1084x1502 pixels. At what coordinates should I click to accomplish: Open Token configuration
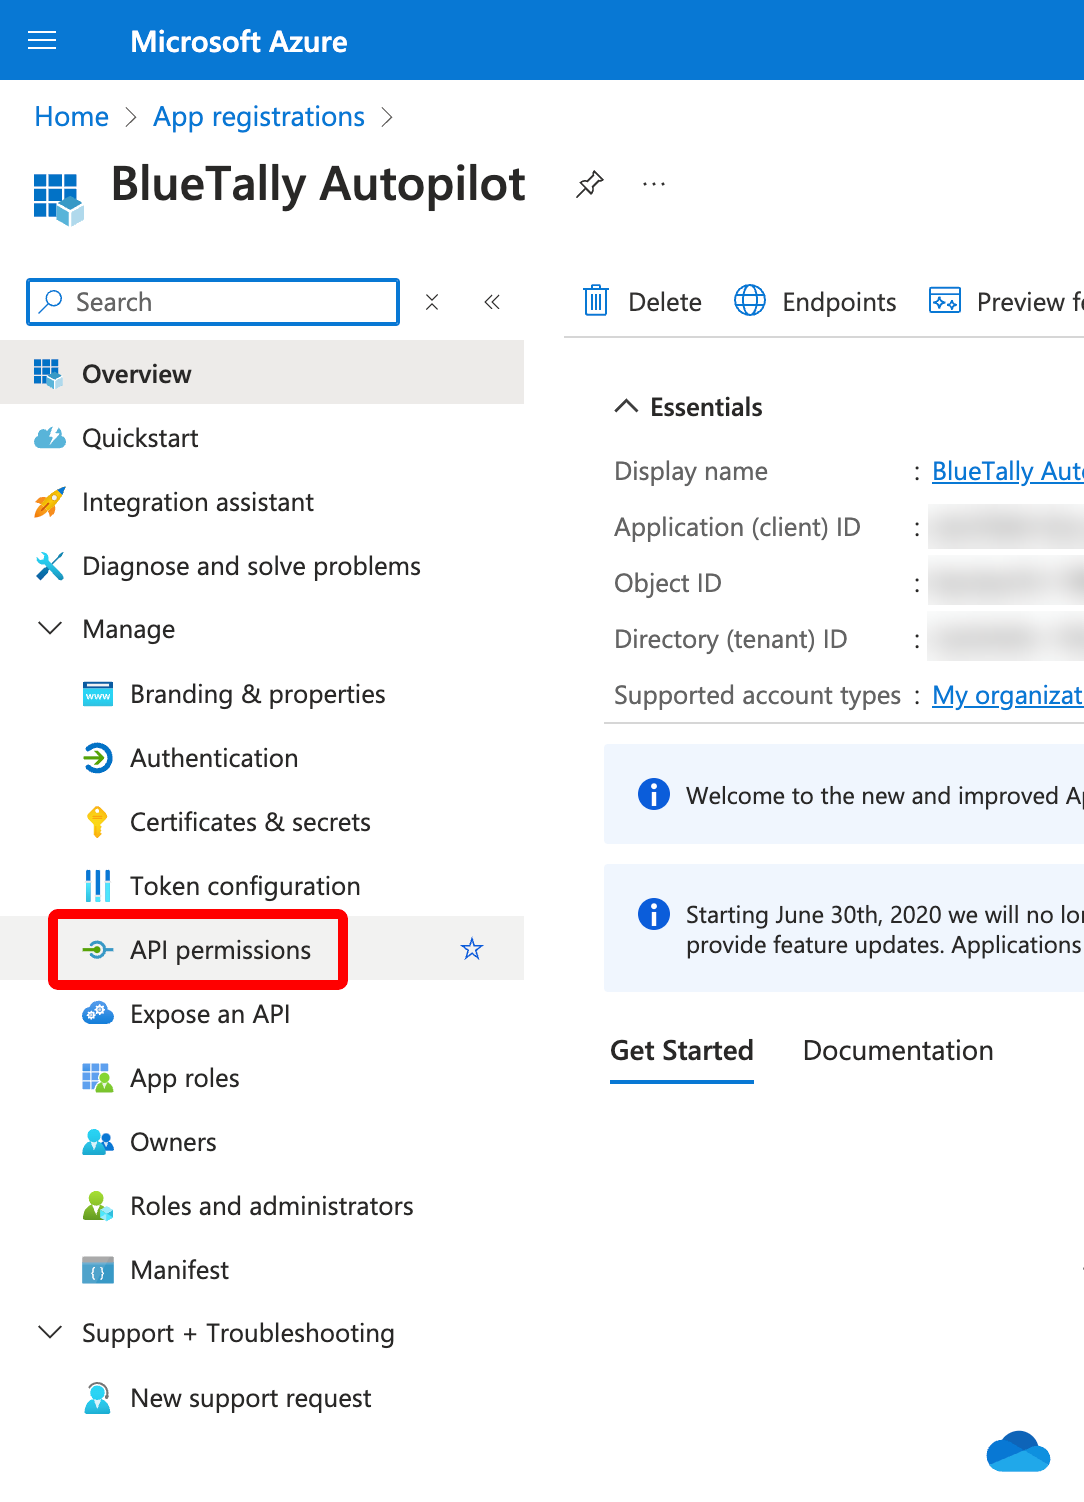(x=262, y=886)
